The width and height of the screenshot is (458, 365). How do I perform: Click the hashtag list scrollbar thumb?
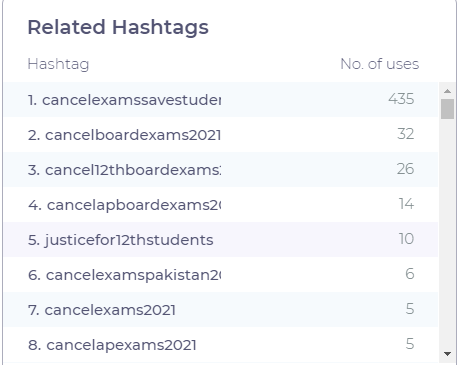447,109
